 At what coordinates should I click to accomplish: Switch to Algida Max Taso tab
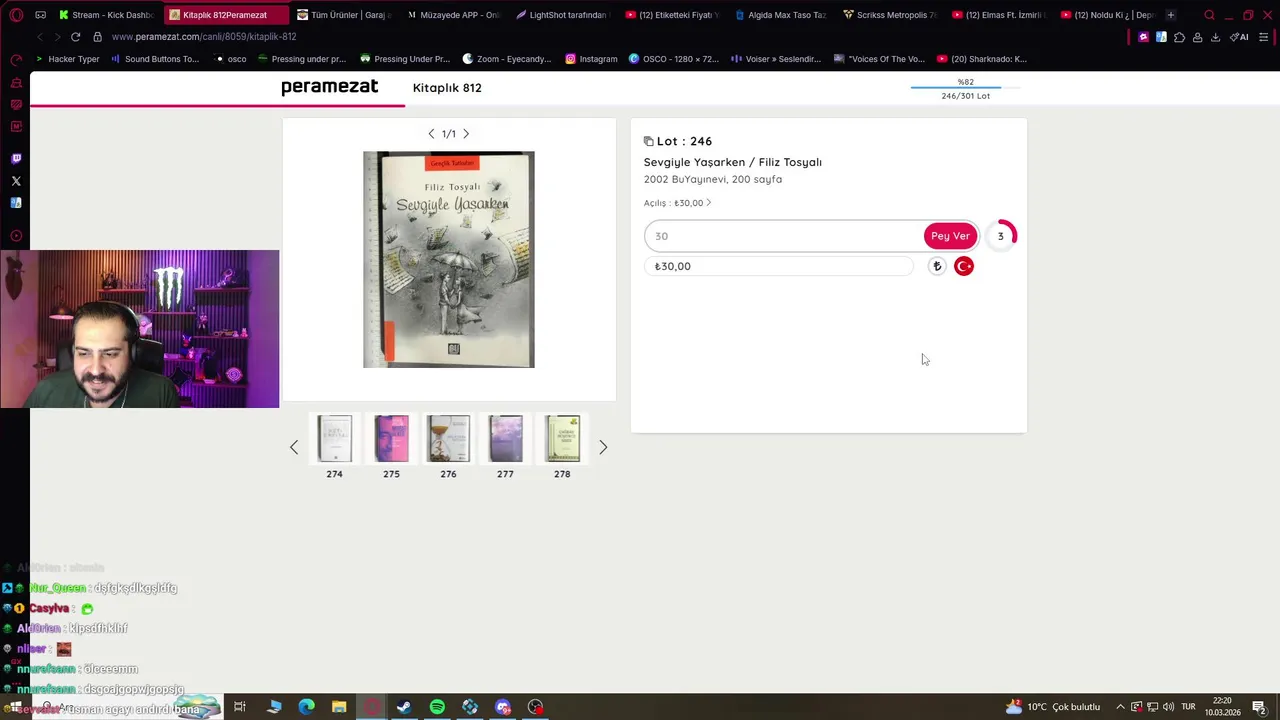pyautogui.click(x=780, y=15)
